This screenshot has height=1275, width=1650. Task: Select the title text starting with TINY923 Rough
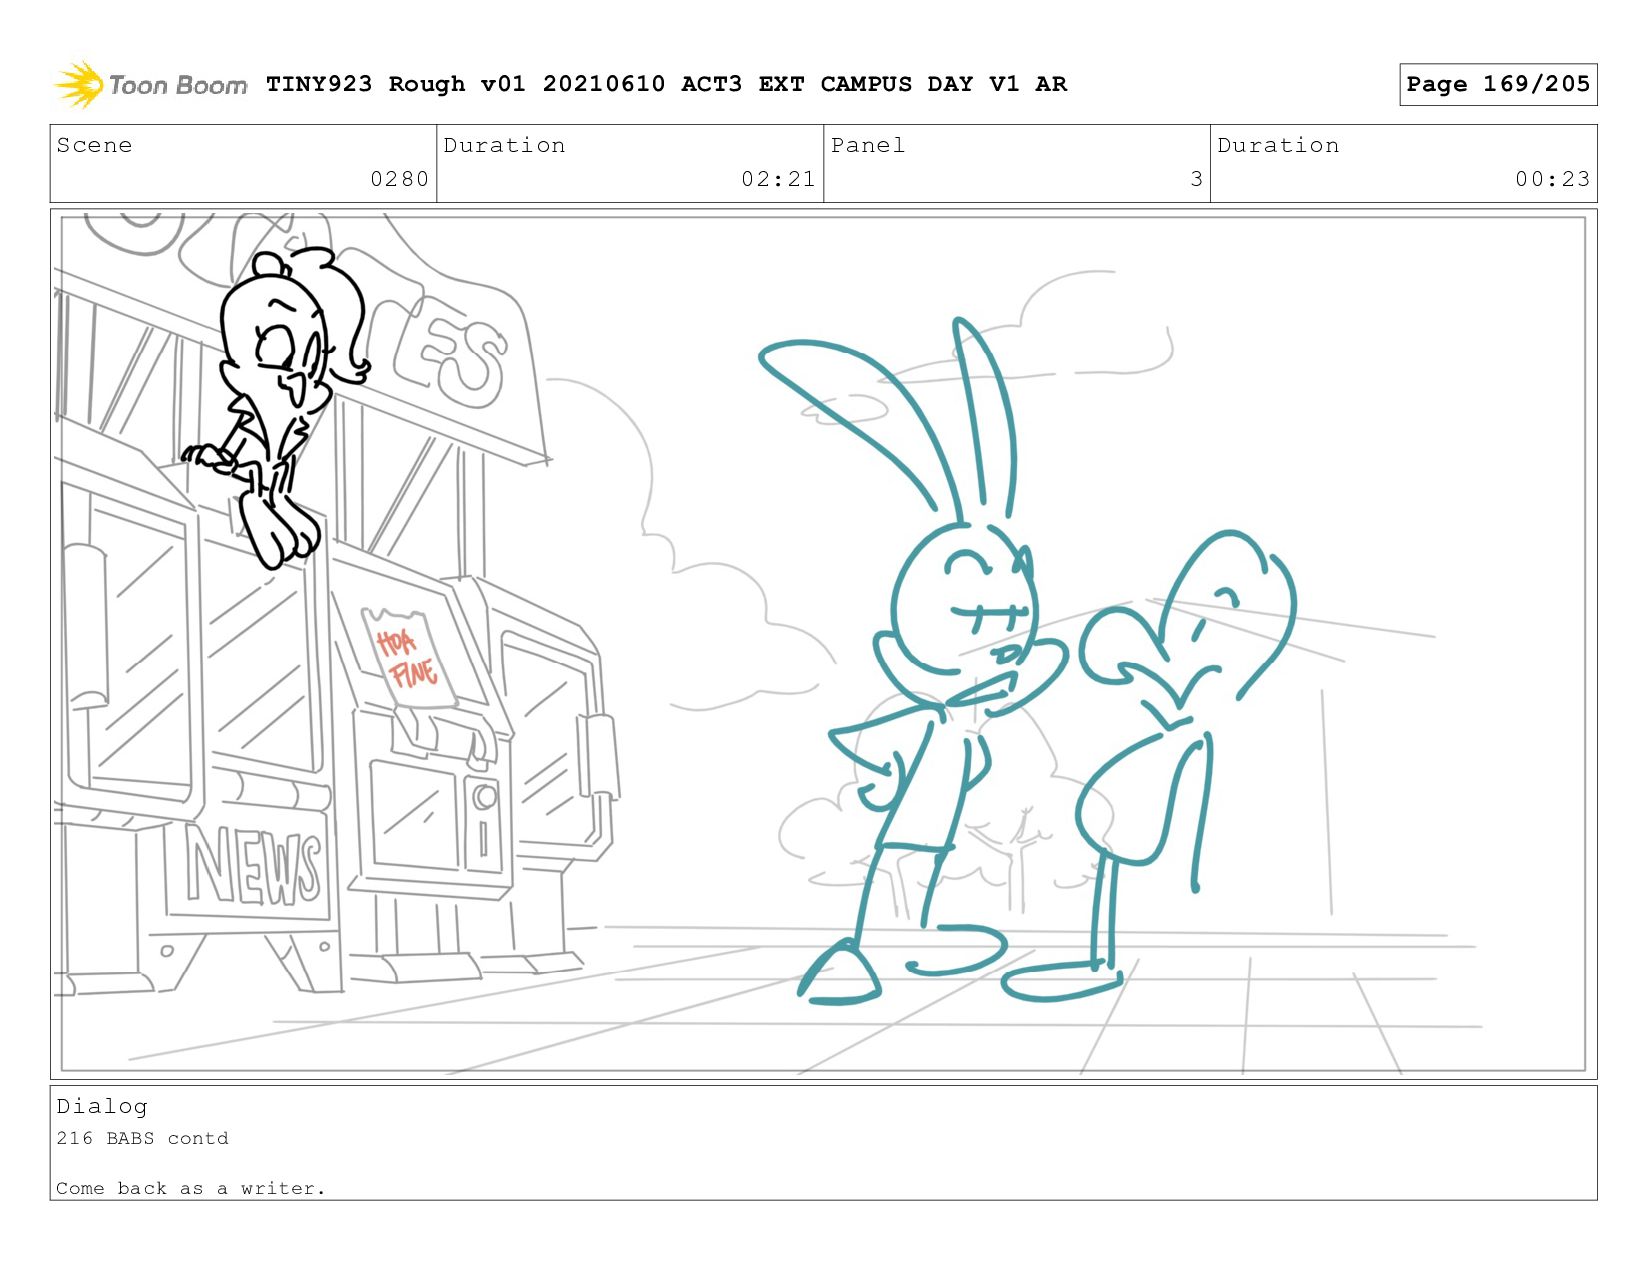point(666,84)
